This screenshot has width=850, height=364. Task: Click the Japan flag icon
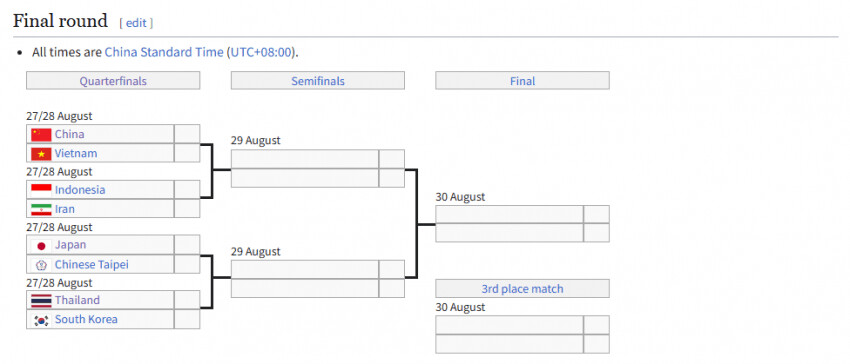click(41, 245)
